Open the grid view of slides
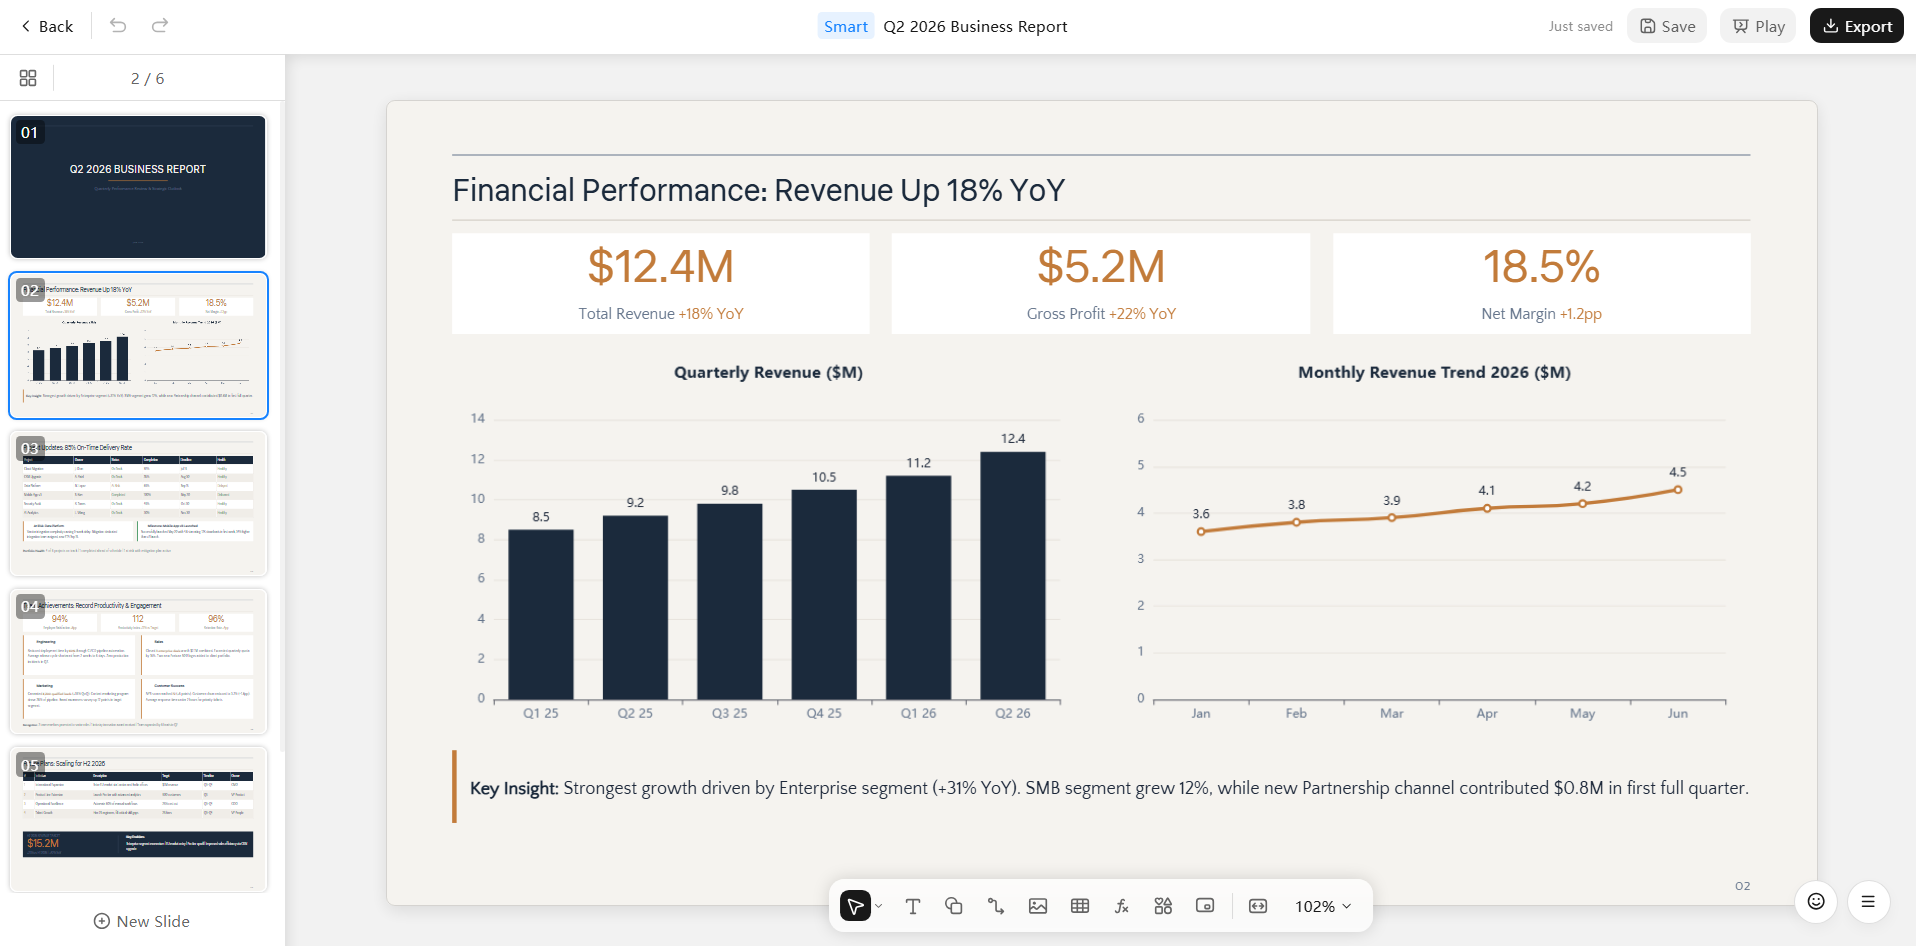Image resolution: width=1916 pixels, height=946 pixels. tap(28, 78)
